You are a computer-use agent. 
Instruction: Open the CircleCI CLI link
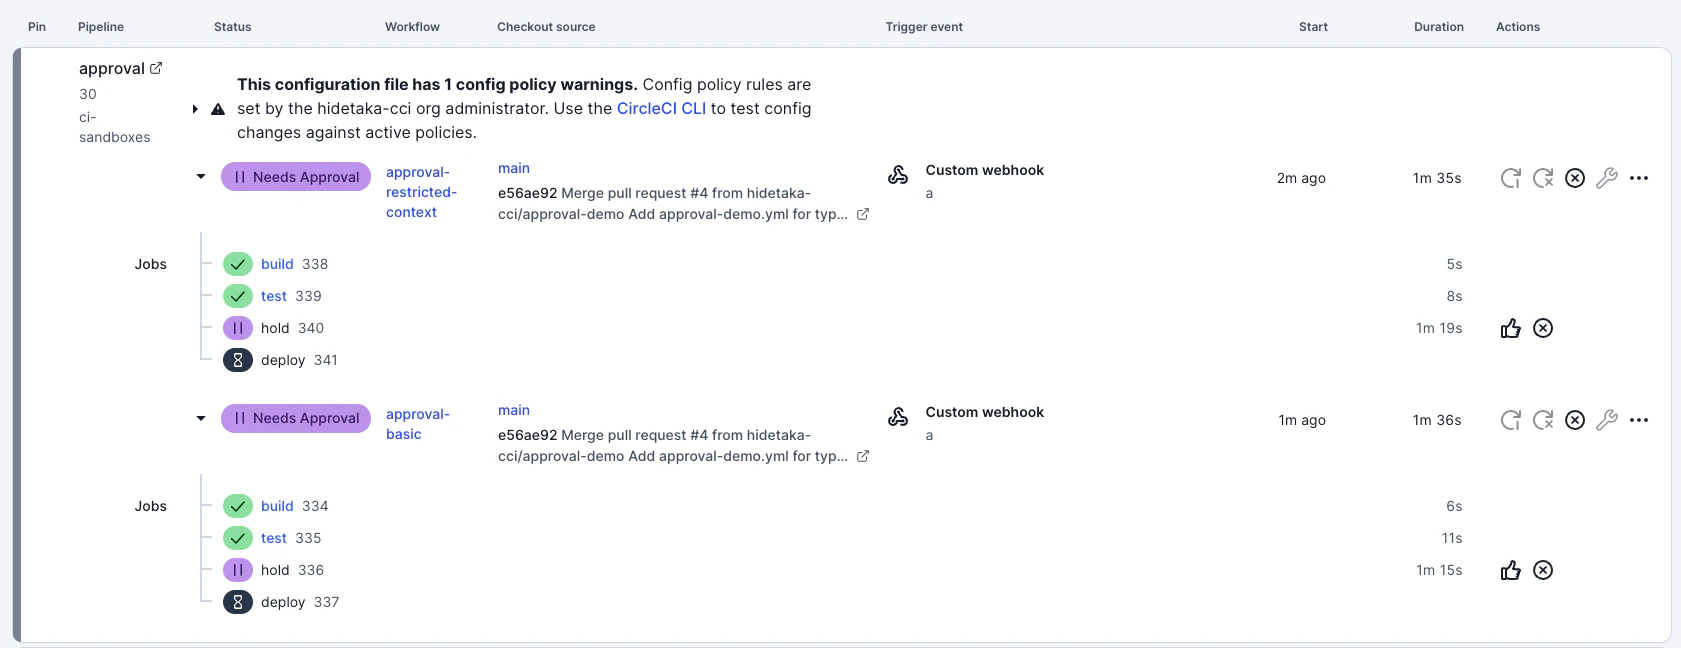click(x=661, y=108)
